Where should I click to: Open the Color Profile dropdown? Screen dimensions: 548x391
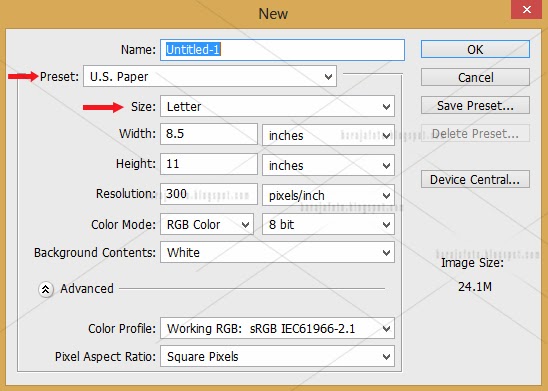(277, 328)
